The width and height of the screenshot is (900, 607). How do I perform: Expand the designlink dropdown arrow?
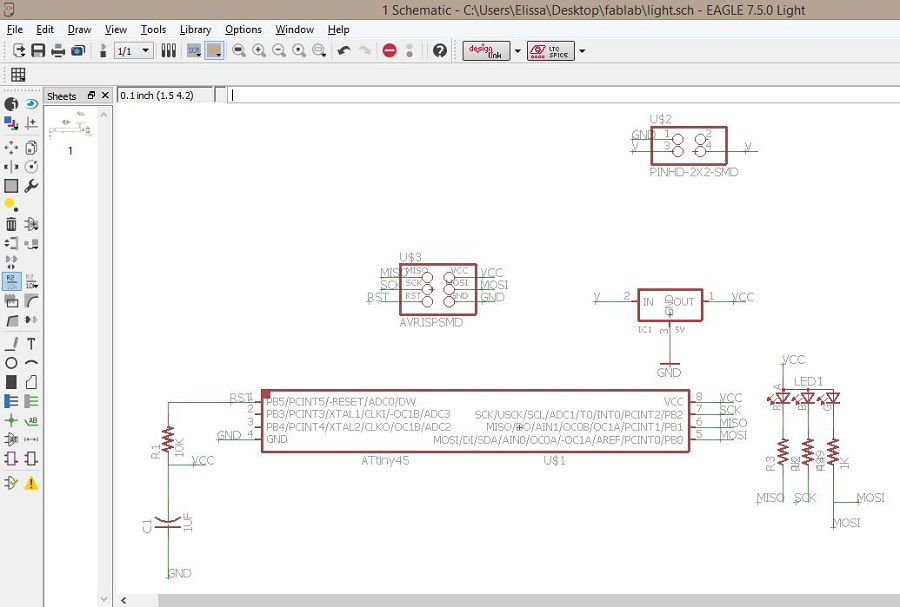point(517,50)
